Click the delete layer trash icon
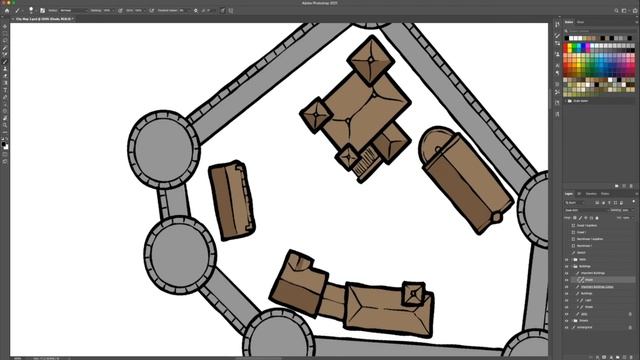The width and height of the screenshot is (640, 360). (631, 357)
